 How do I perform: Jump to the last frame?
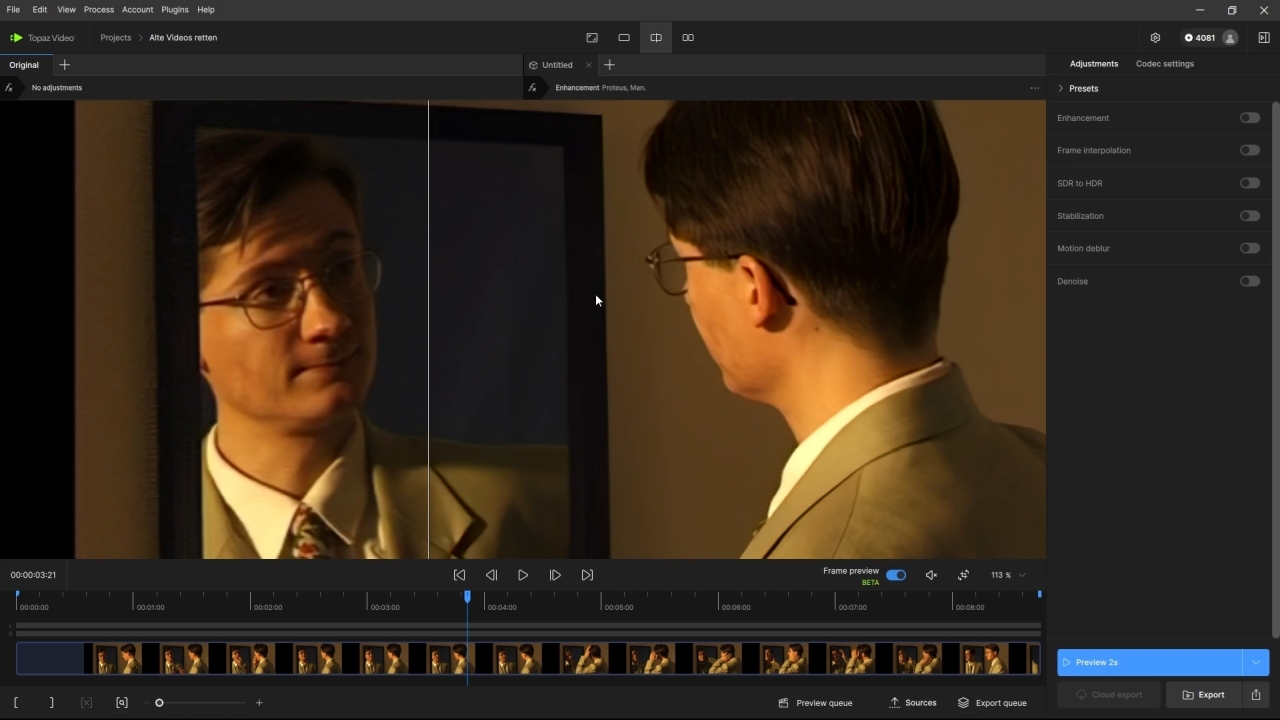[x=587, y=575]
